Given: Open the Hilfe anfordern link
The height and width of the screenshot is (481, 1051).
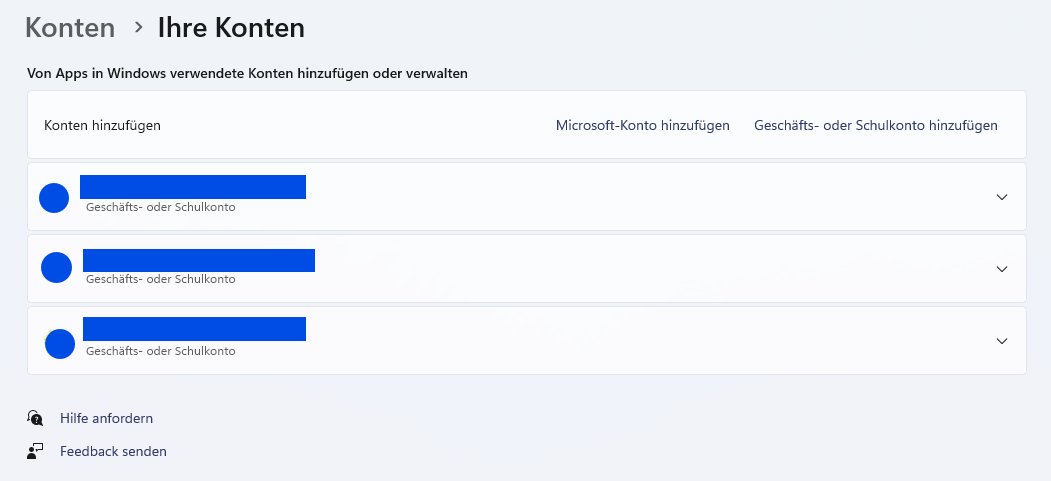Looking at the screenshot, I should click(107, 418).
